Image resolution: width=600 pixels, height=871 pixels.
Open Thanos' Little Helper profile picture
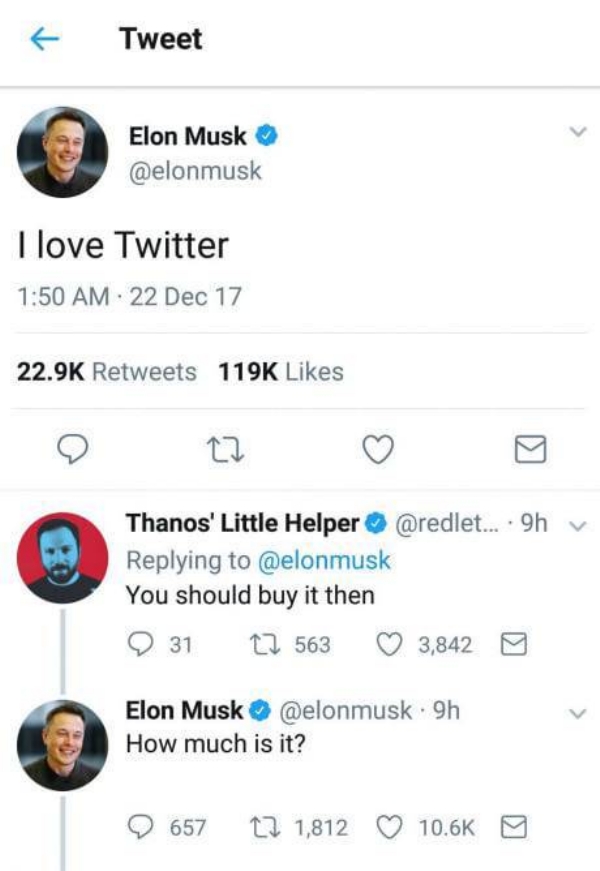click(x=64, y=558)
